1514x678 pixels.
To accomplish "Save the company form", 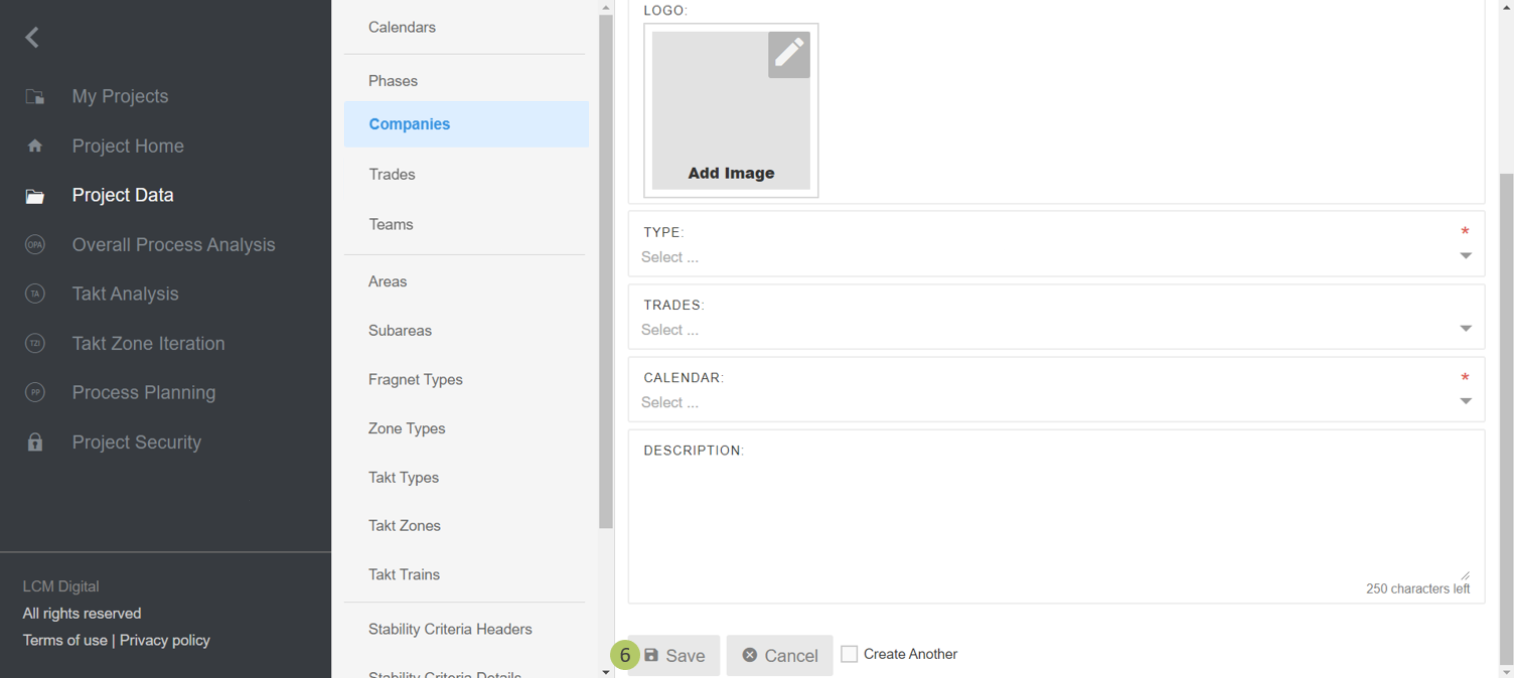I will pos(674,655).
